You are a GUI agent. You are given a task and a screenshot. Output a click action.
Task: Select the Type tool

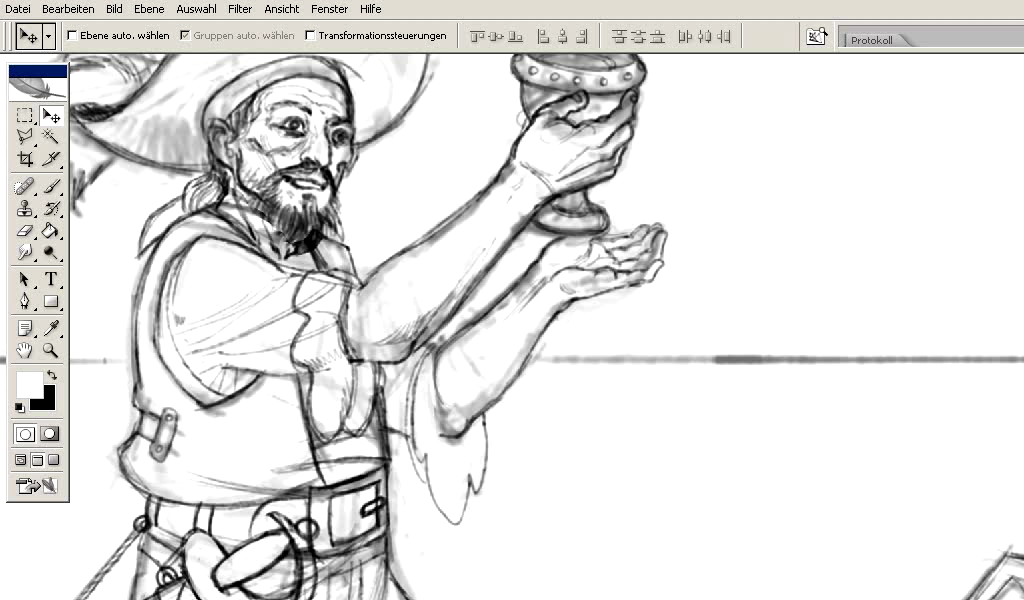coord(50,279)
